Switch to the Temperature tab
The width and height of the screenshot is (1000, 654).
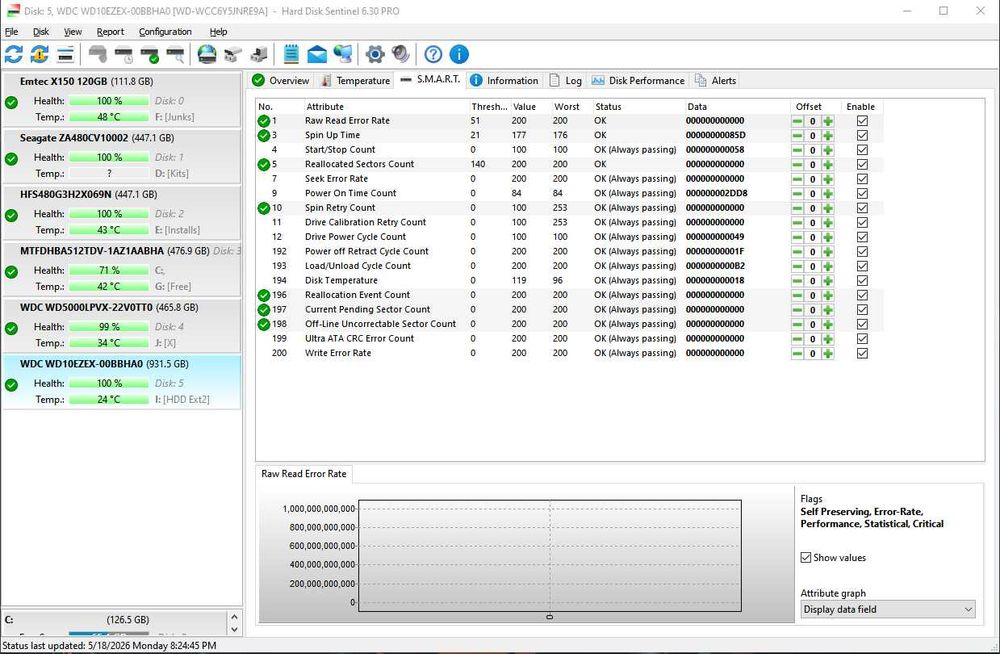355,80
